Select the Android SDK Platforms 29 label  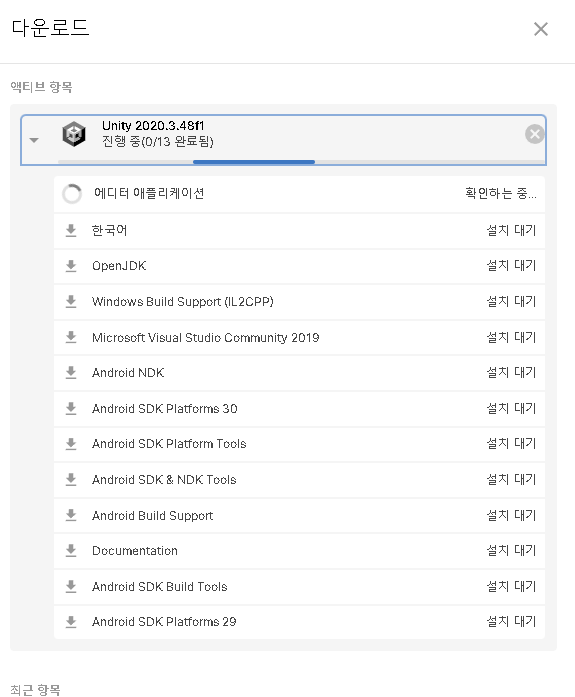click(x=164, y=621)
